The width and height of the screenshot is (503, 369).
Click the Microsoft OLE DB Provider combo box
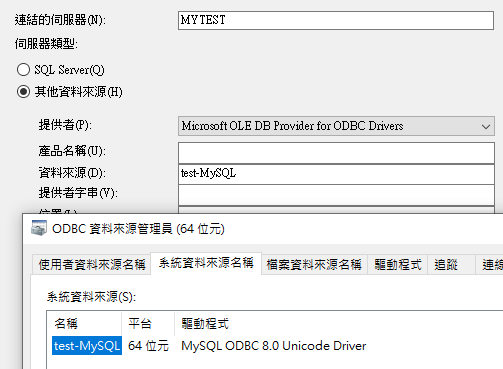[x=336, y=126]
